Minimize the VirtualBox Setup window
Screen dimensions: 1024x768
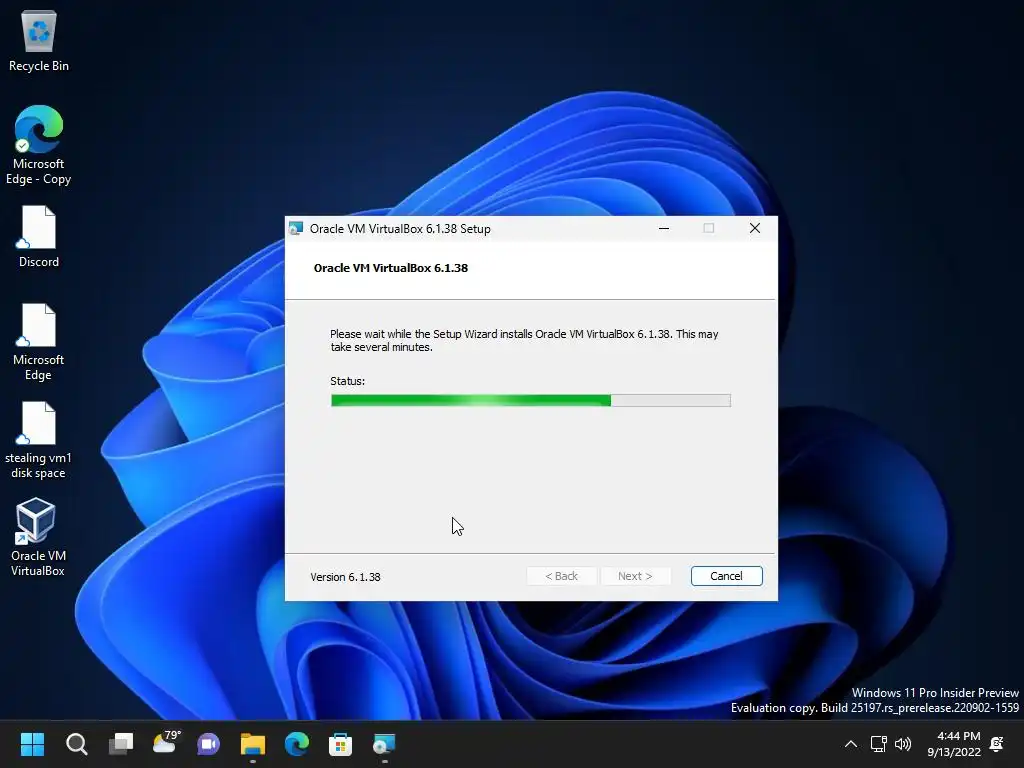[x=664, y=229]
